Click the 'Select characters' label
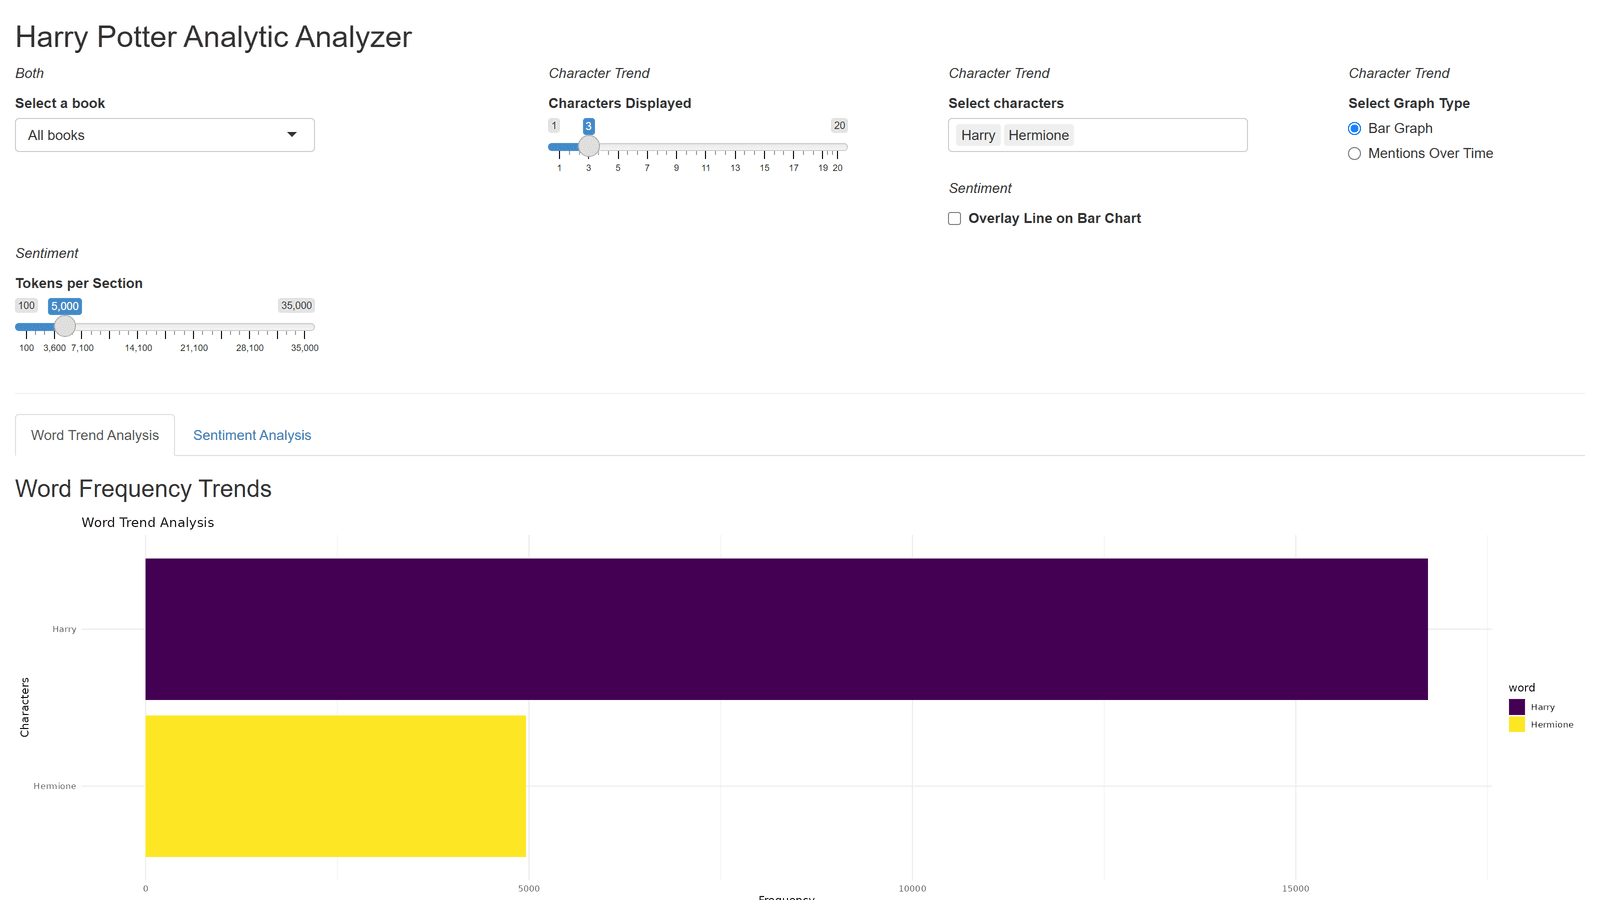This screenshot has width=1600, height=900. [x=1006, y=103]
